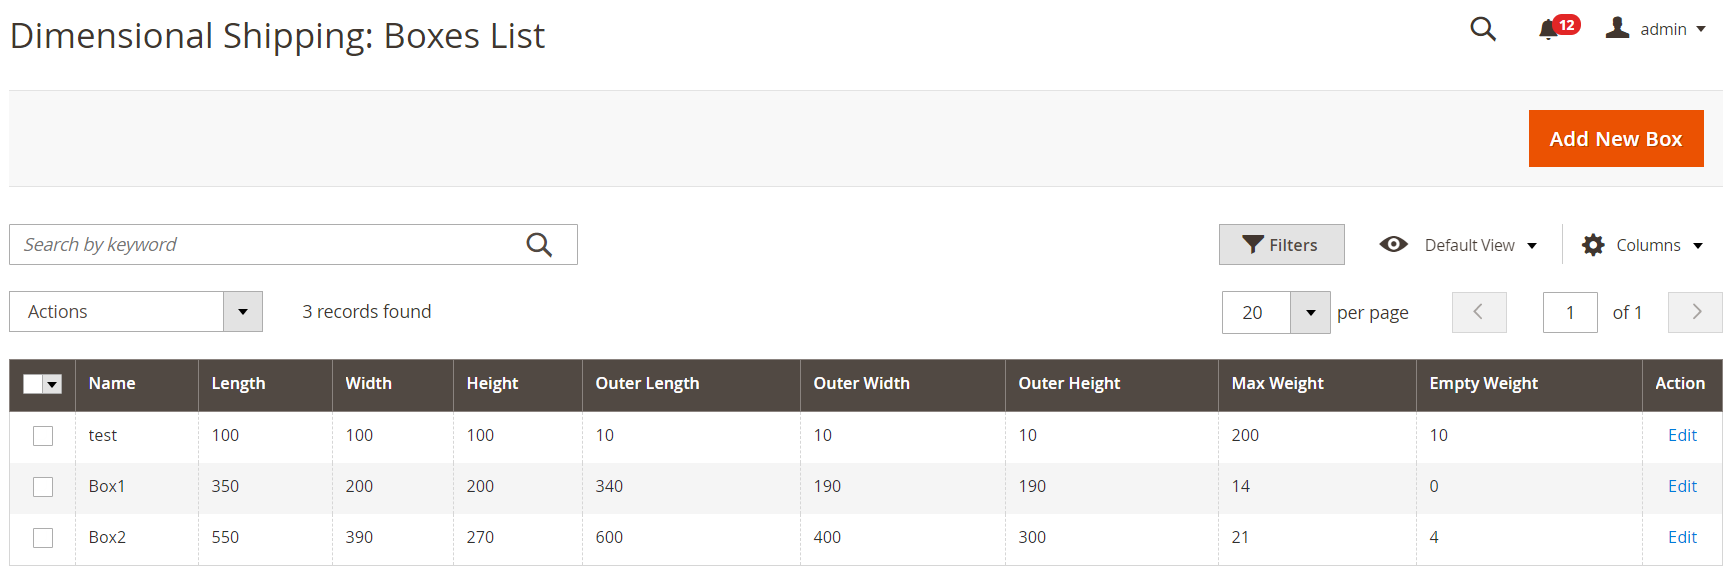
Task: Open the Filters panel button
Action: pyautogui.click(x=1281, y=245)
